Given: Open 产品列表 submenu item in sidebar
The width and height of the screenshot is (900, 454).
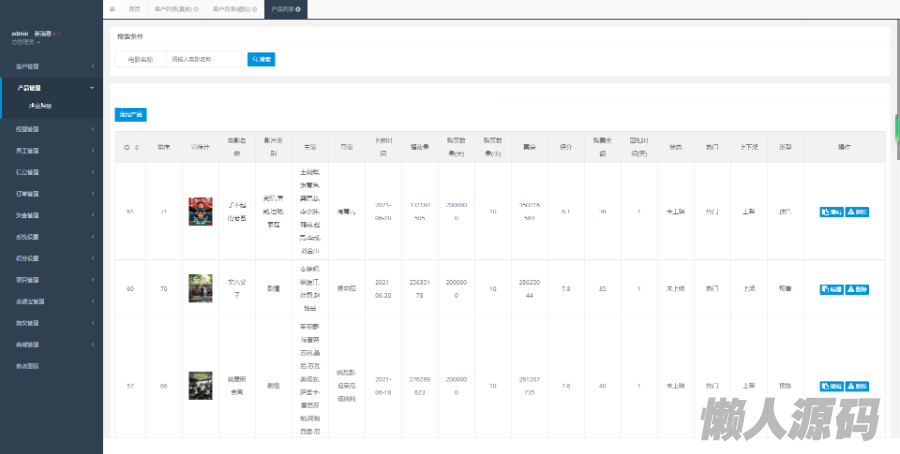Looking at the screenshot, I should 41,105.
